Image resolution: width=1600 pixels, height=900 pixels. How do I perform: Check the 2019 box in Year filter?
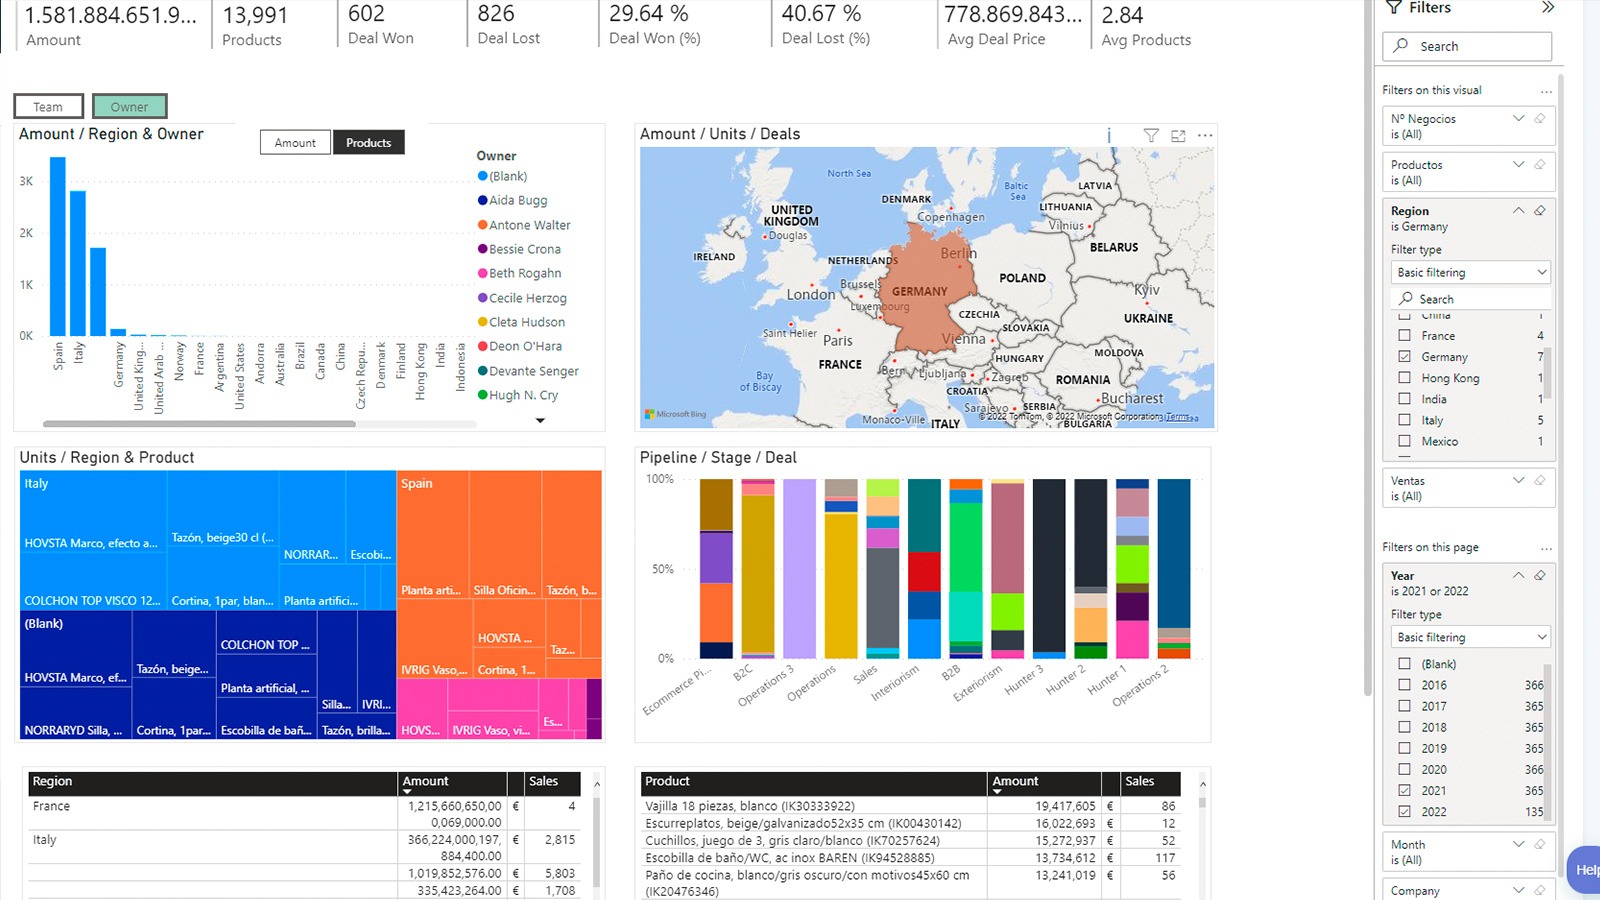1405,748
